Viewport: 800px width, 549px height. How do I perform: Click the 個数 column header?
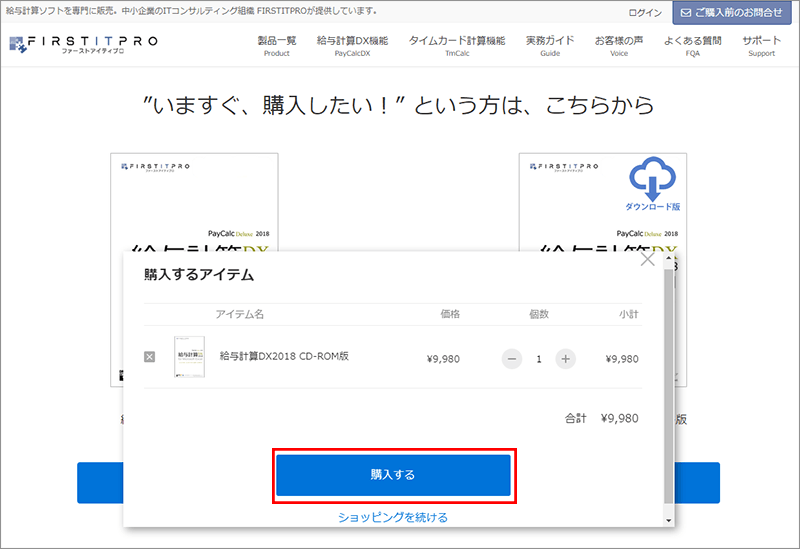[539, 314]
